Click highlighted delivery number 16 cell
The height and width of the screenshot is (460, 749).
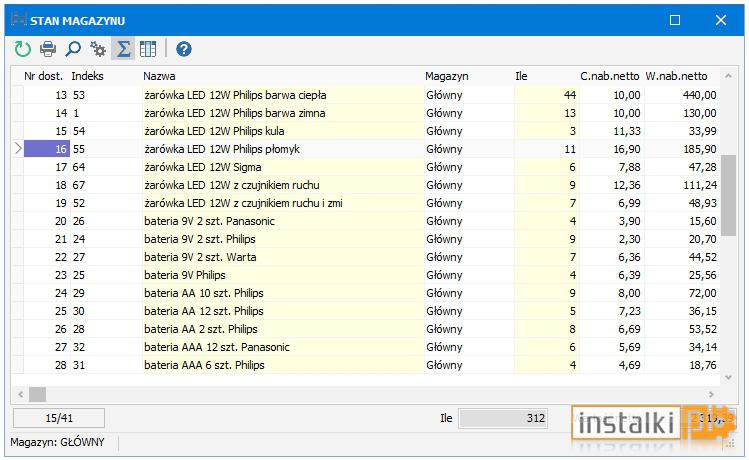point(47,149)
